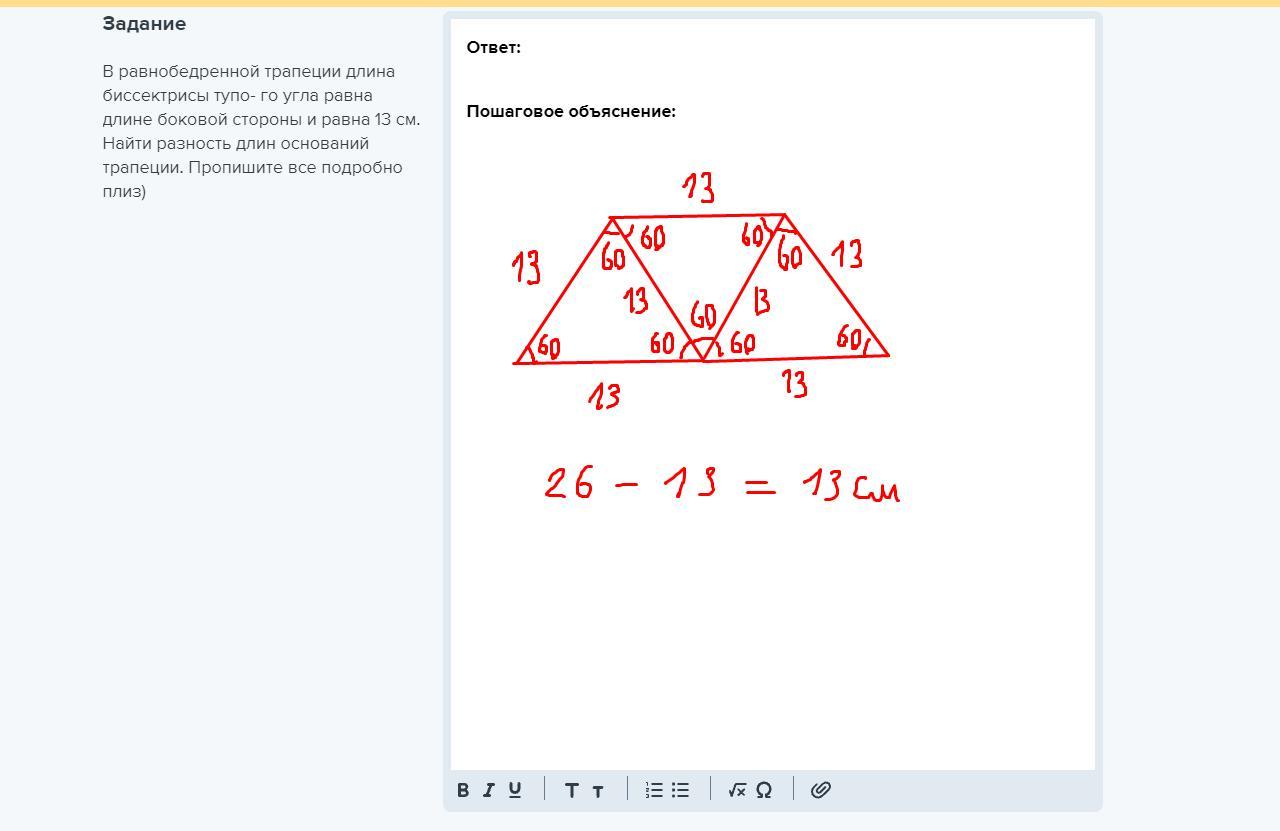Screen dimensions: 1280x831
Task: Insert a bulleted list
Action: [680, 790]
